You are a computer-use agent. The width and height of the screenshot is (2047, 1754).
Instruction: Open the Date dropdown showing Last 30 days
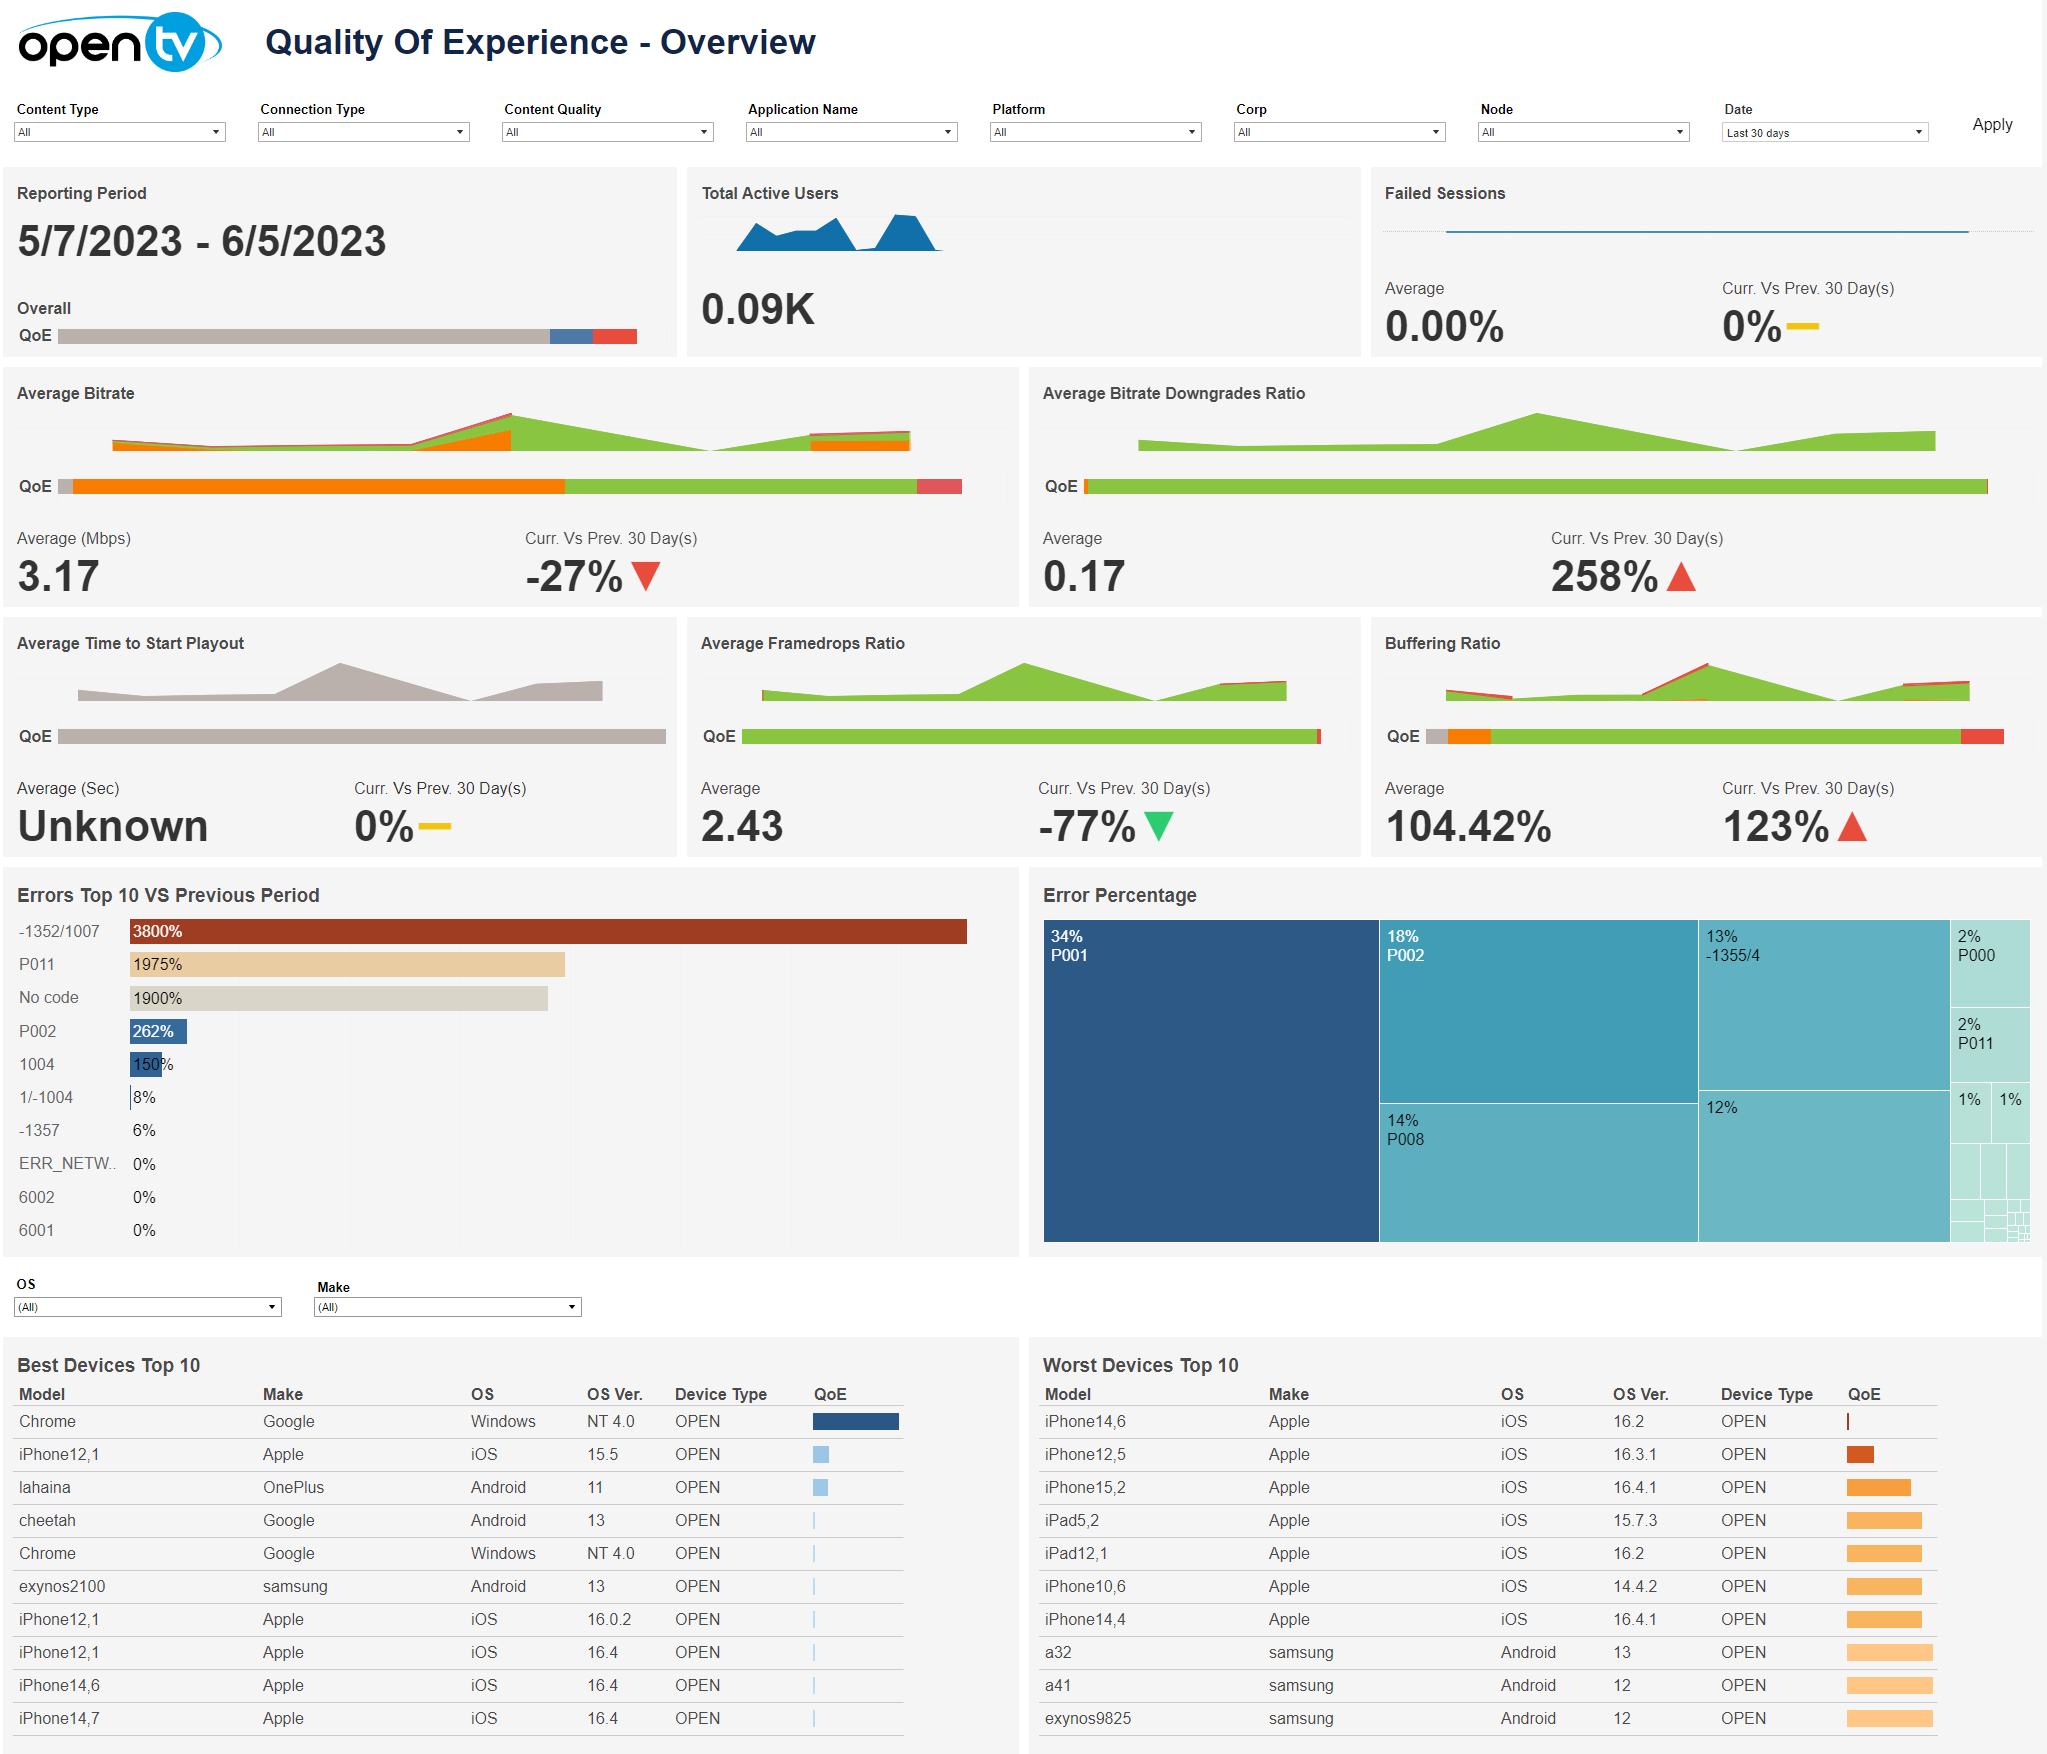pyautogui.click(x=1824, y=132)
